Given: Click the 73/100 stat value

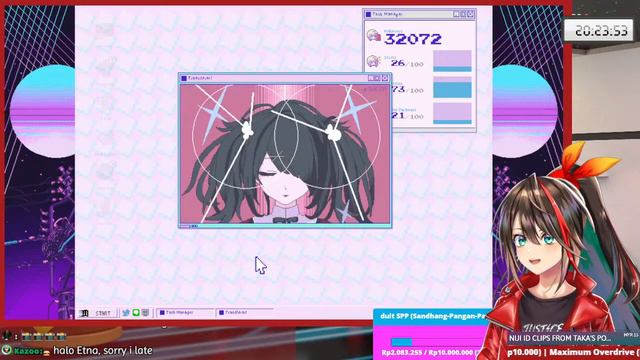Looking at the screenshot, I should [407, 89].
